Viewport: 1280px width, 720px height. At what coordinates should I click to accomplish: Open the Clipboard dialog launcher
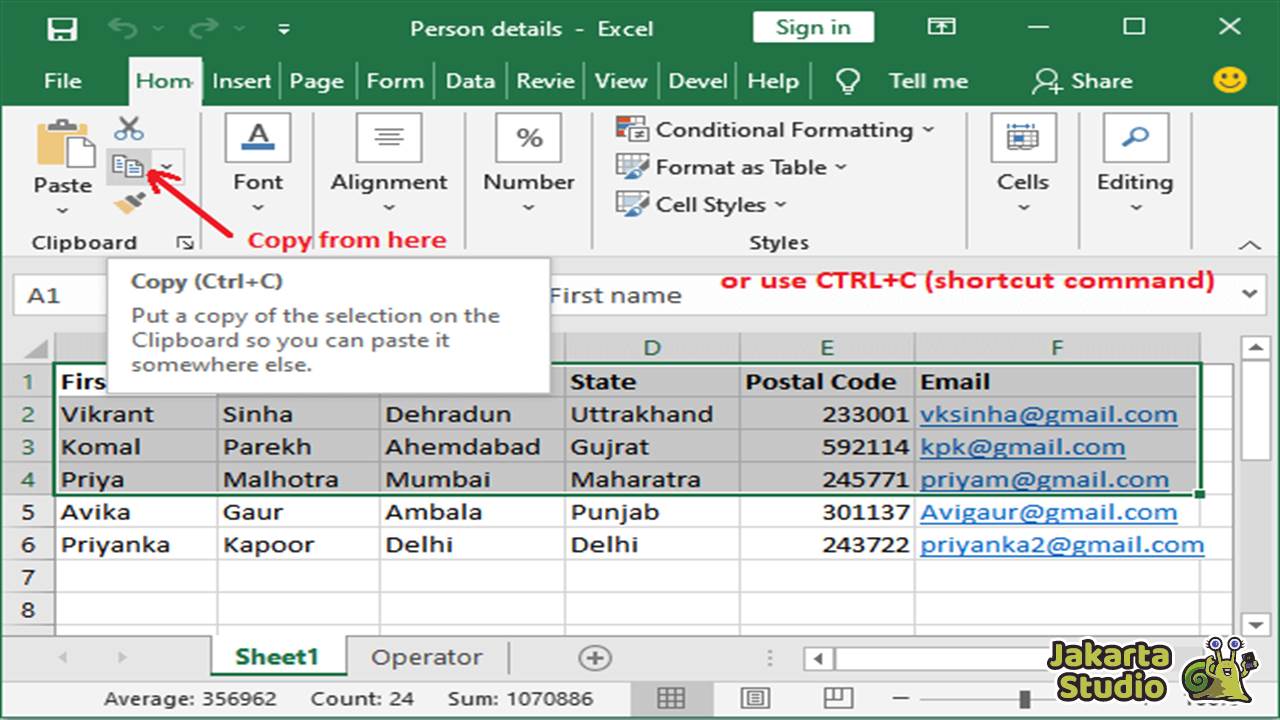coord(184,243)
